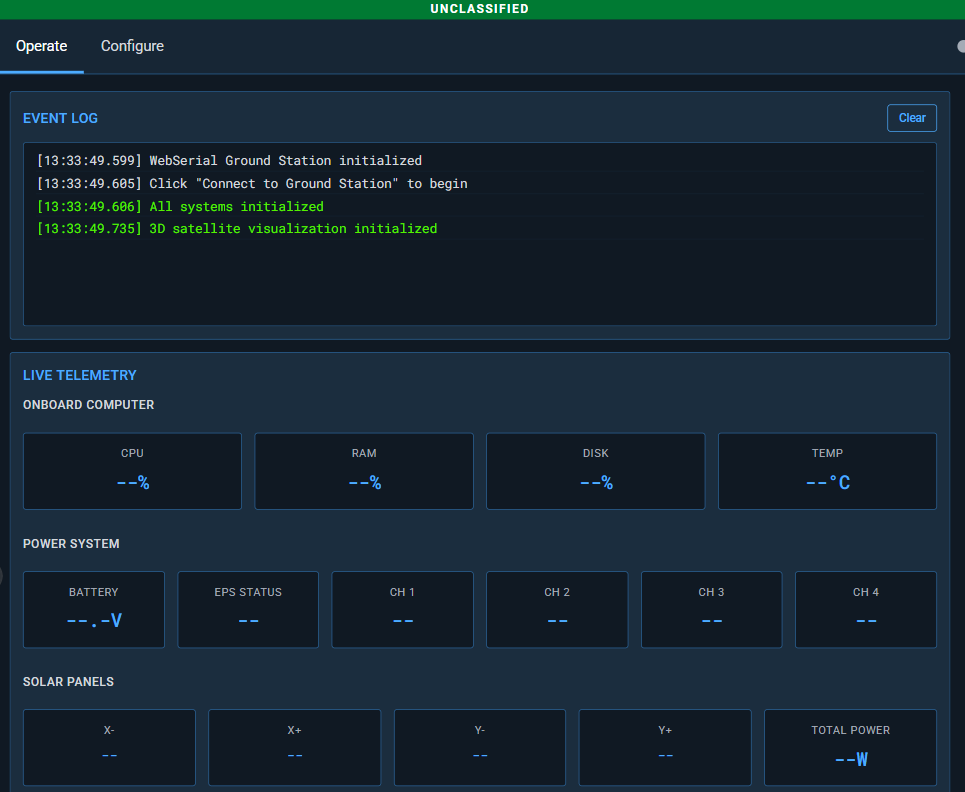Viewport: 965px width, 792px height.
Task: Select the TOTAL POWER card
Action: coord(851,748)
